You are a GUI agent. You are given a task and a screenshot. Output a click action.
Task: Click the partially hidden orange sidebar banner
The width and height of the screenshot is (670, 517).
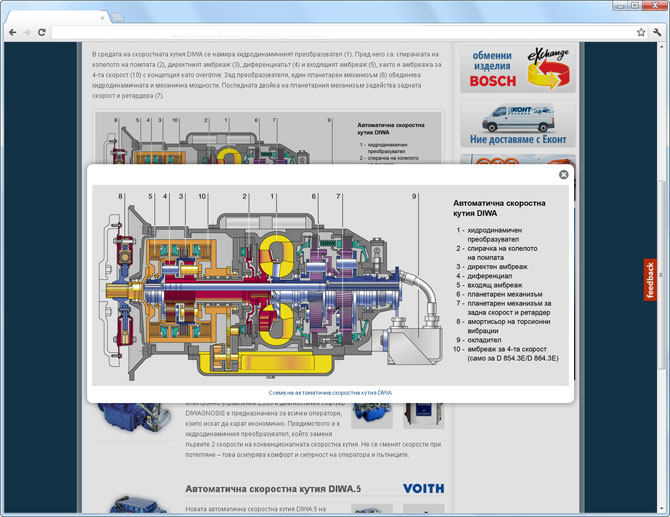click(518, 159)
